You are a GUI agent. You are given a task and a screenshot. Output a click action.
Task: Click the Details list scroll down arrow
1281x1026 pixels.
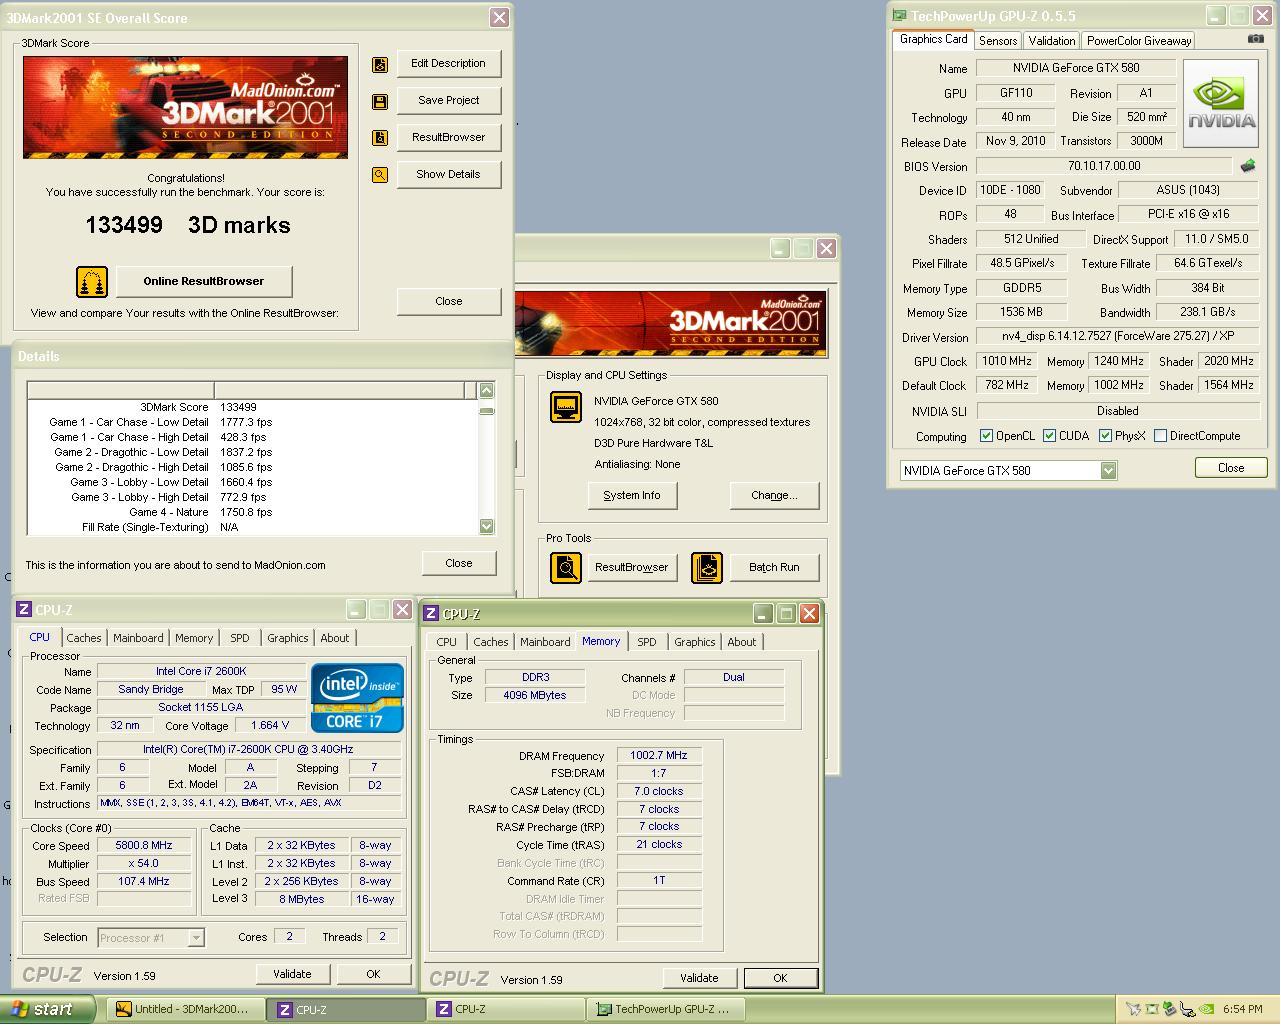487,526
